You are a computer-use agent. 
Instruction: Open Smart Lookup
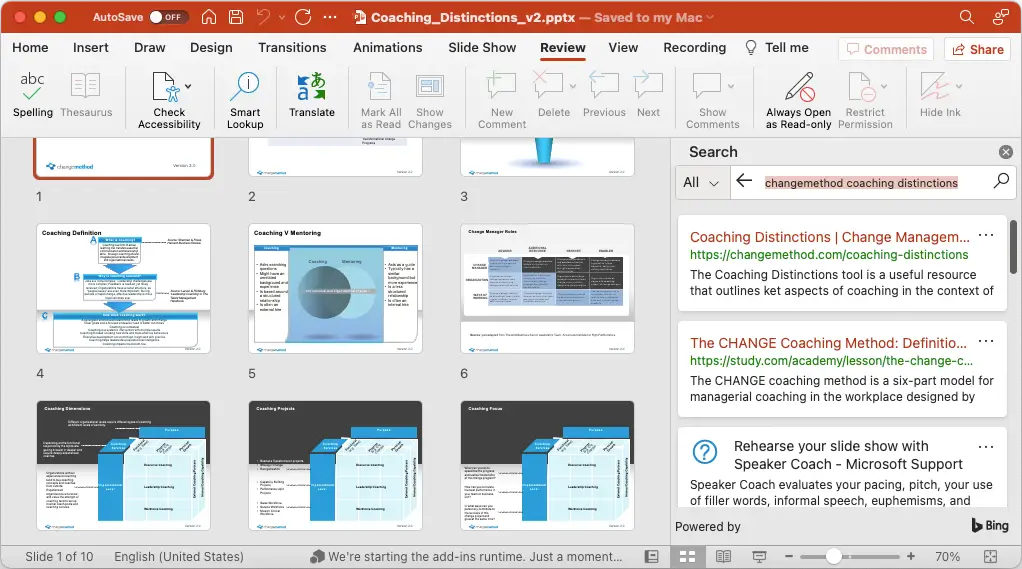(245, 100)
